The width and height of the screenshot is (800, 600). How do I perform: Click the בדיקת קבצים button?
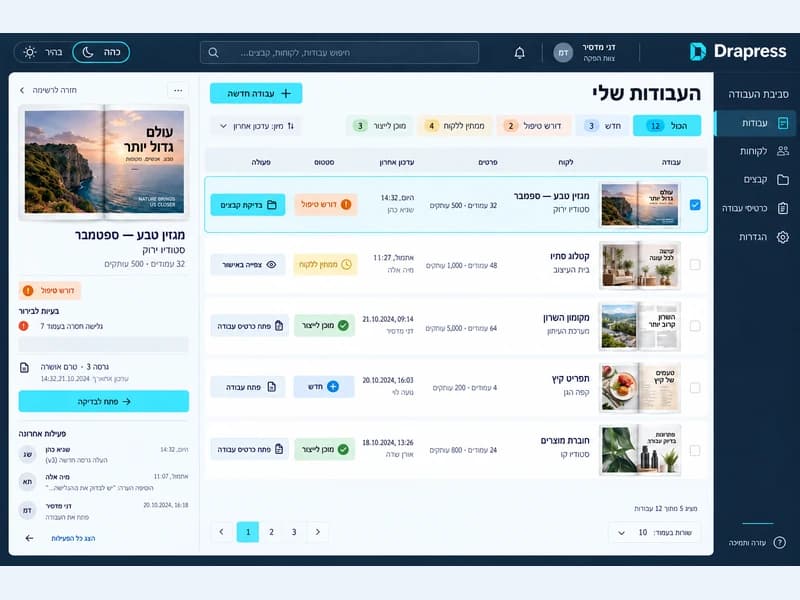(248, 205)
